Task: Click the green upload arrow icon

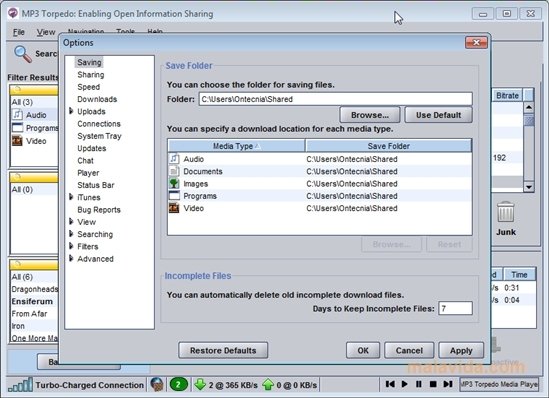Action: pyautogui.click(x=268, y=384)
